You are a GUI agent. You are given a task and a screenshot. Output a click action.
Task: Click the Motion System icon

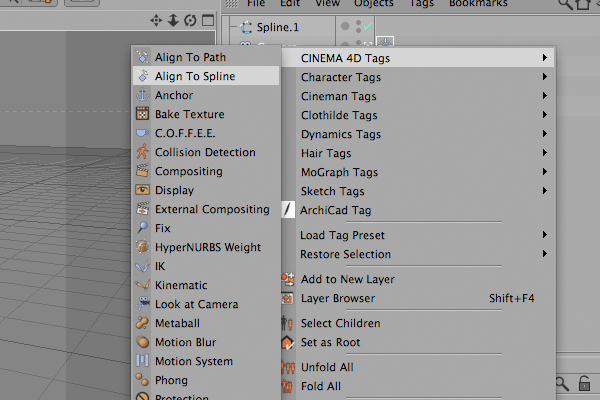pos(142,361)
